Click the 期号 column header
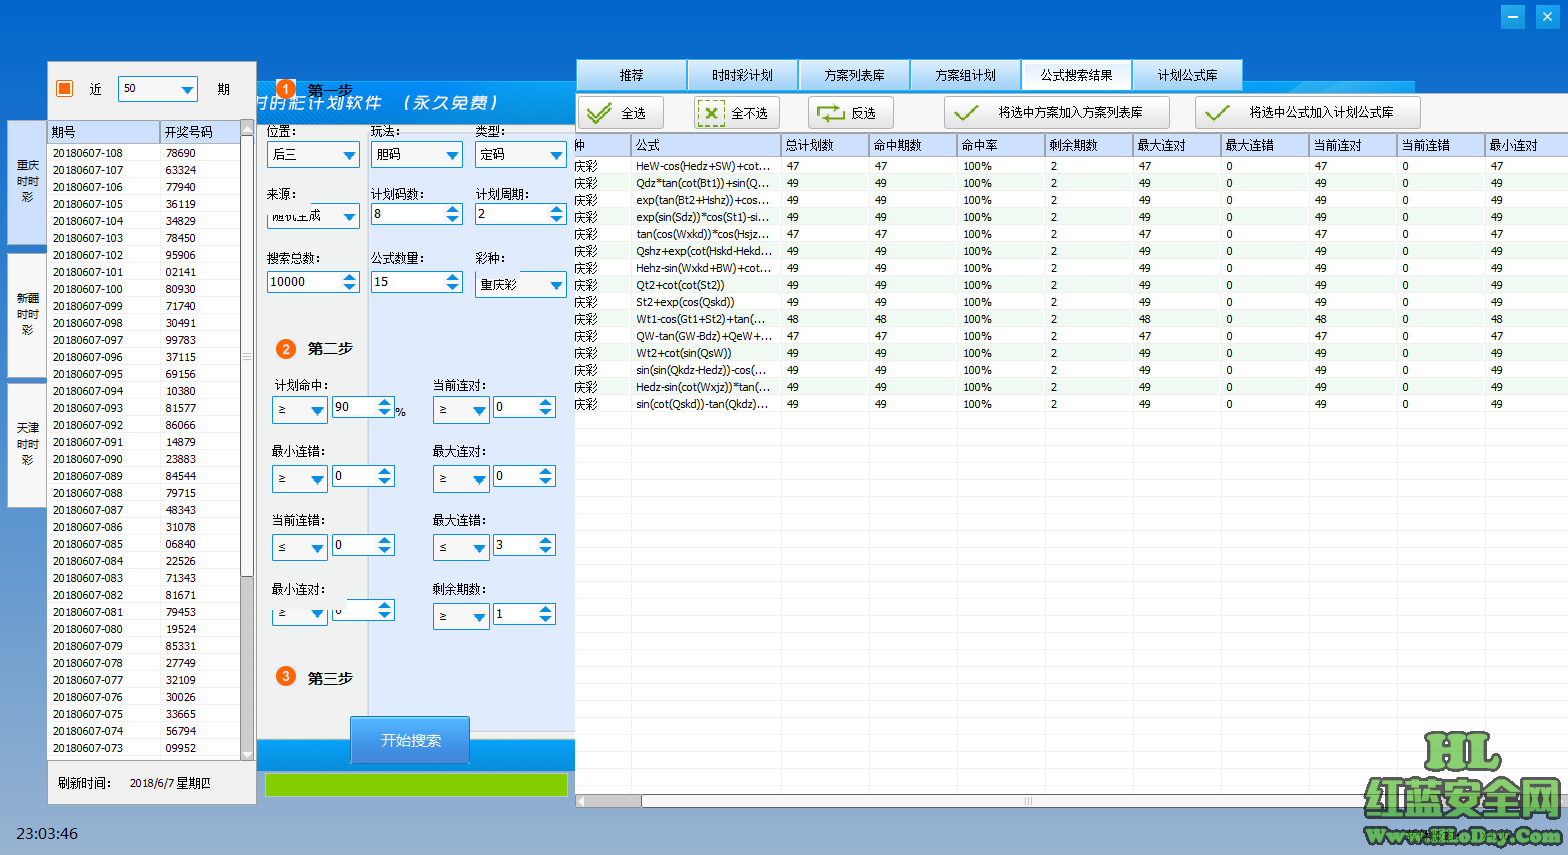Viewport: 1568px width, 855px height. coord(104,132)
